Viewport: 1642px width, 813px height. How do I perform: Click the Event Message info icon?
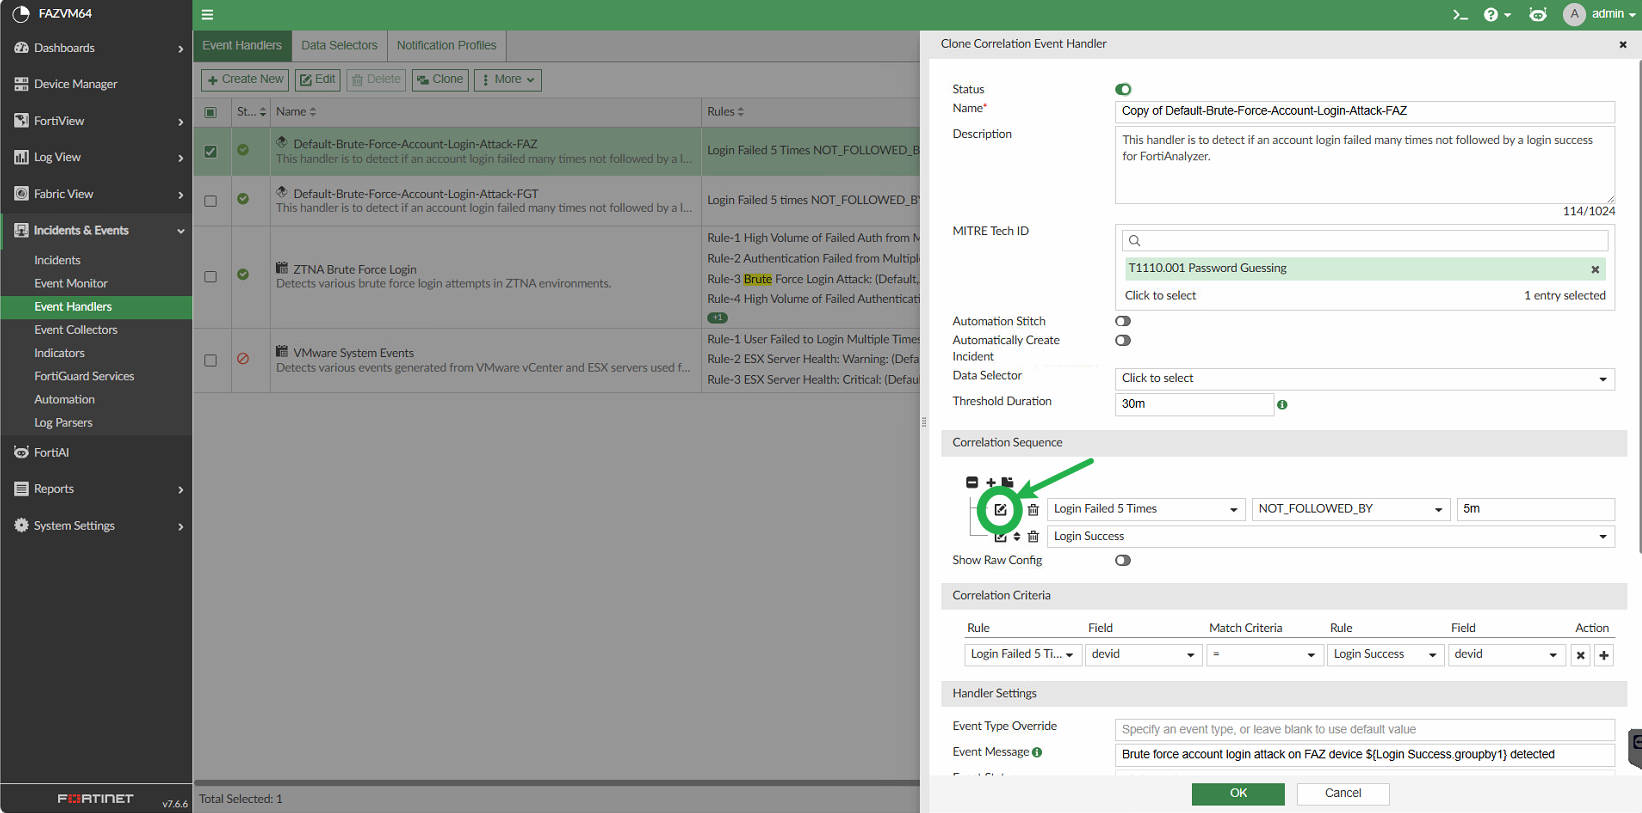[x=1037, y=752]
